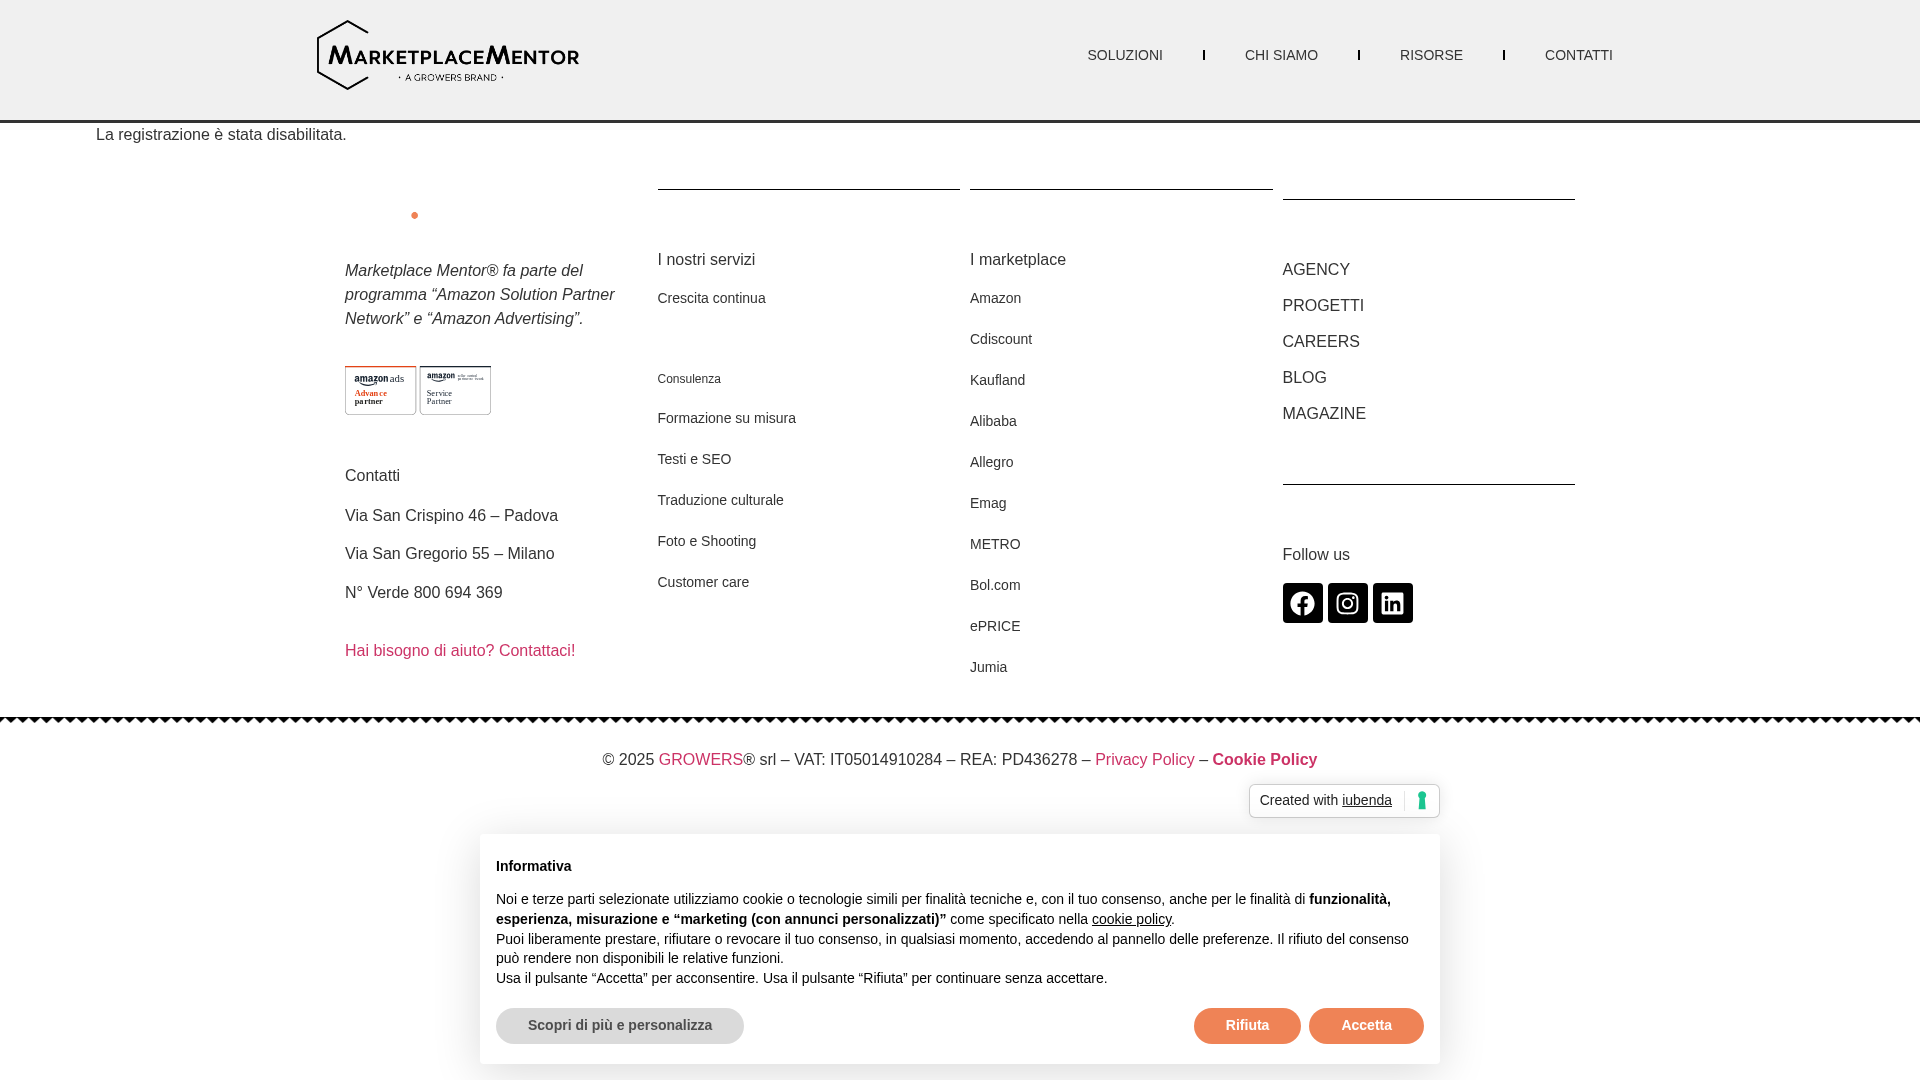Viewport: 1920px width, 1080px height.
Task: Open the Consulenza service link
Action: [x=689, y=379]
